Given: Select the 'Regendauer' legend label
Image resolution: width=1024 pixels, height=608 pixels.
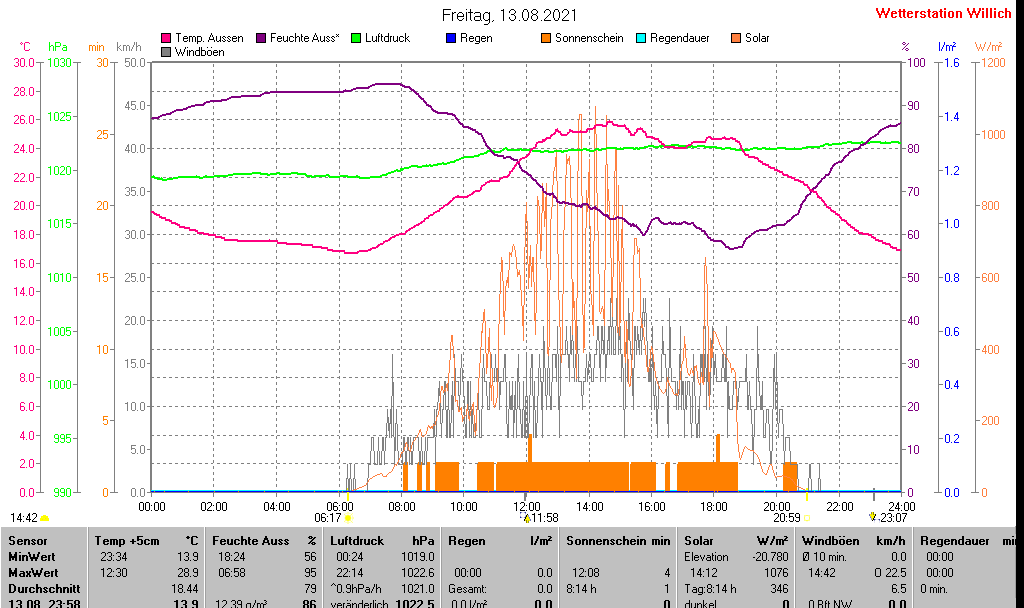Looking at the screenshot, I should click(x=679, y=39).
